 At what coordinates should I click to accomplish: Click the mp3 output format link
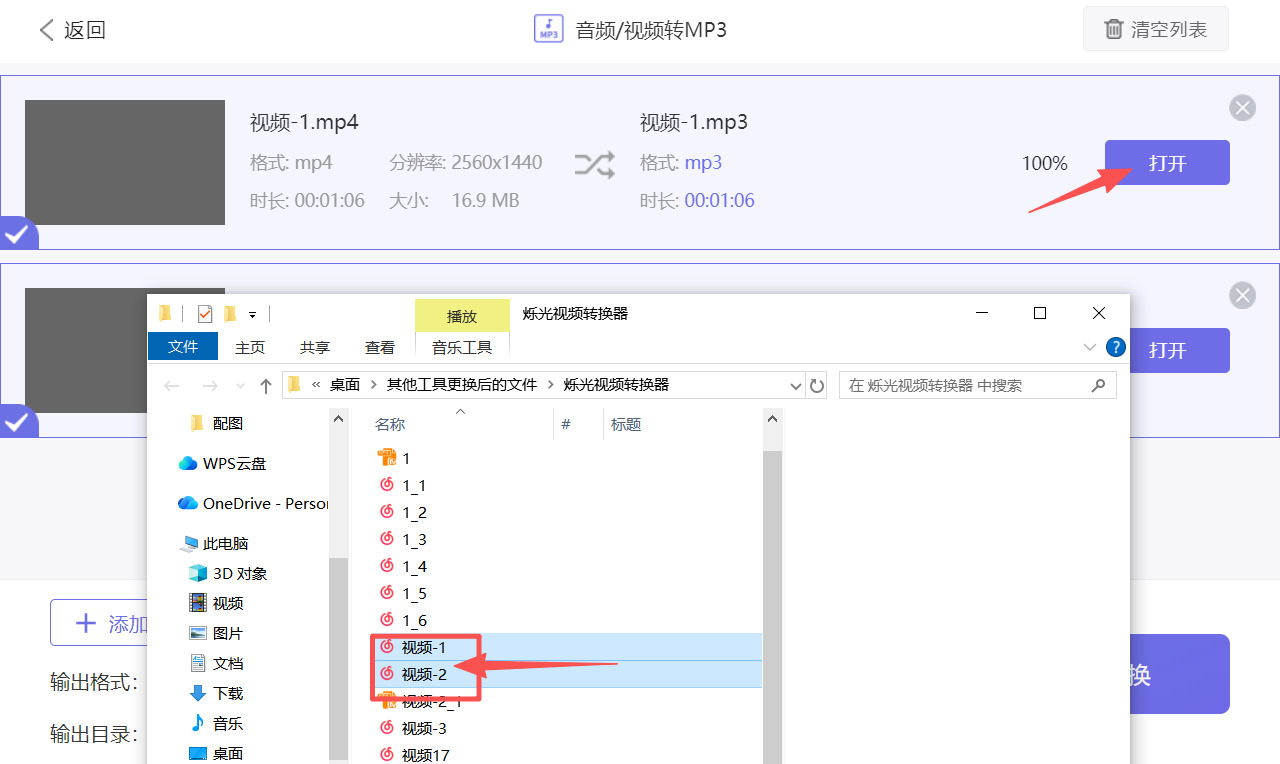pos(703,163)
